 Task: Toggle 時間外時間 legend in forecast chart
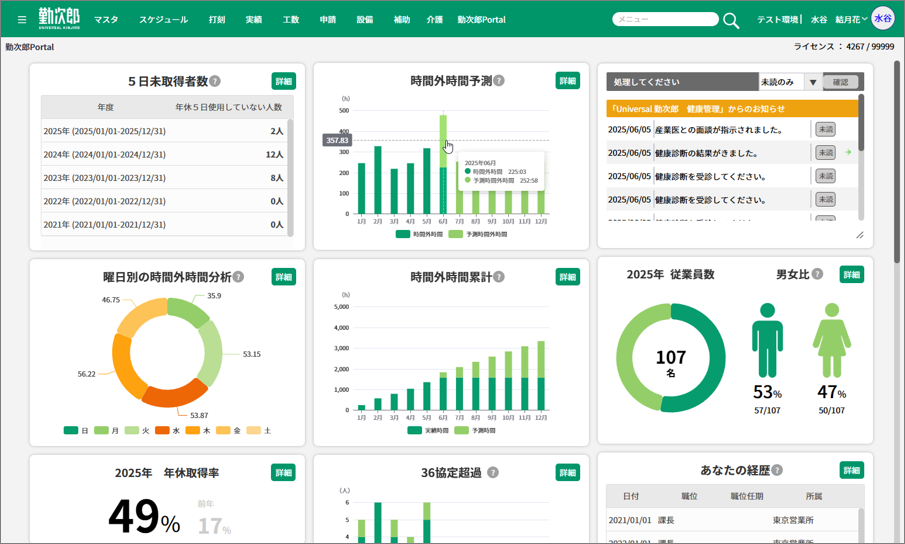419,234
